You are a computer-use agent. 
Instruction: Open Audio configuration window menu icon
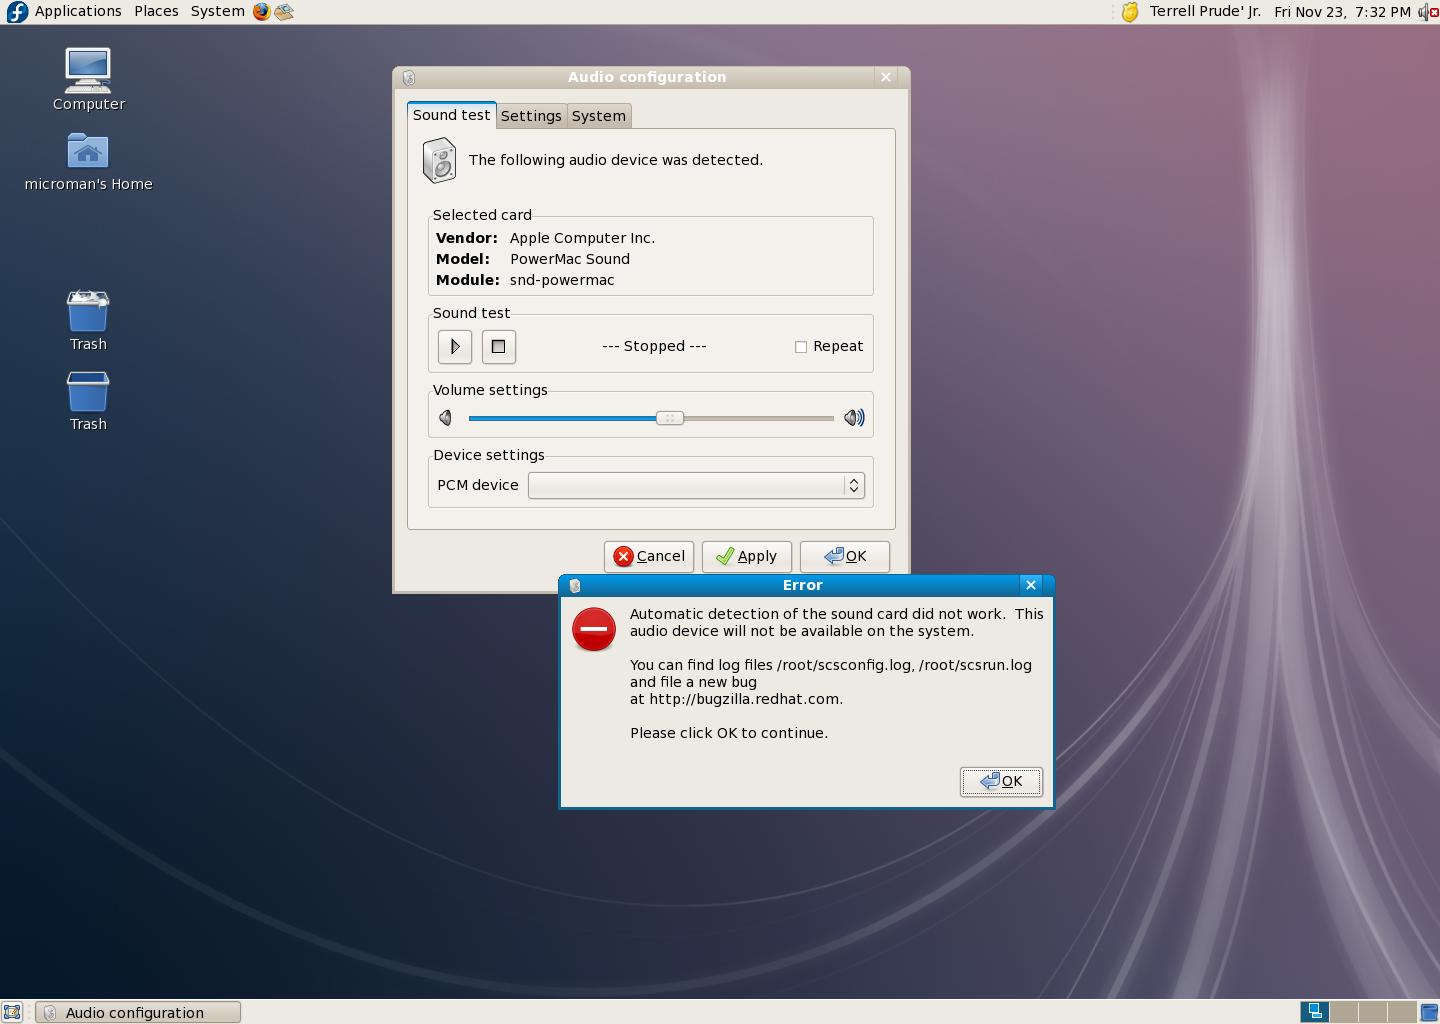pyautogui.click(x=409, y=78)
